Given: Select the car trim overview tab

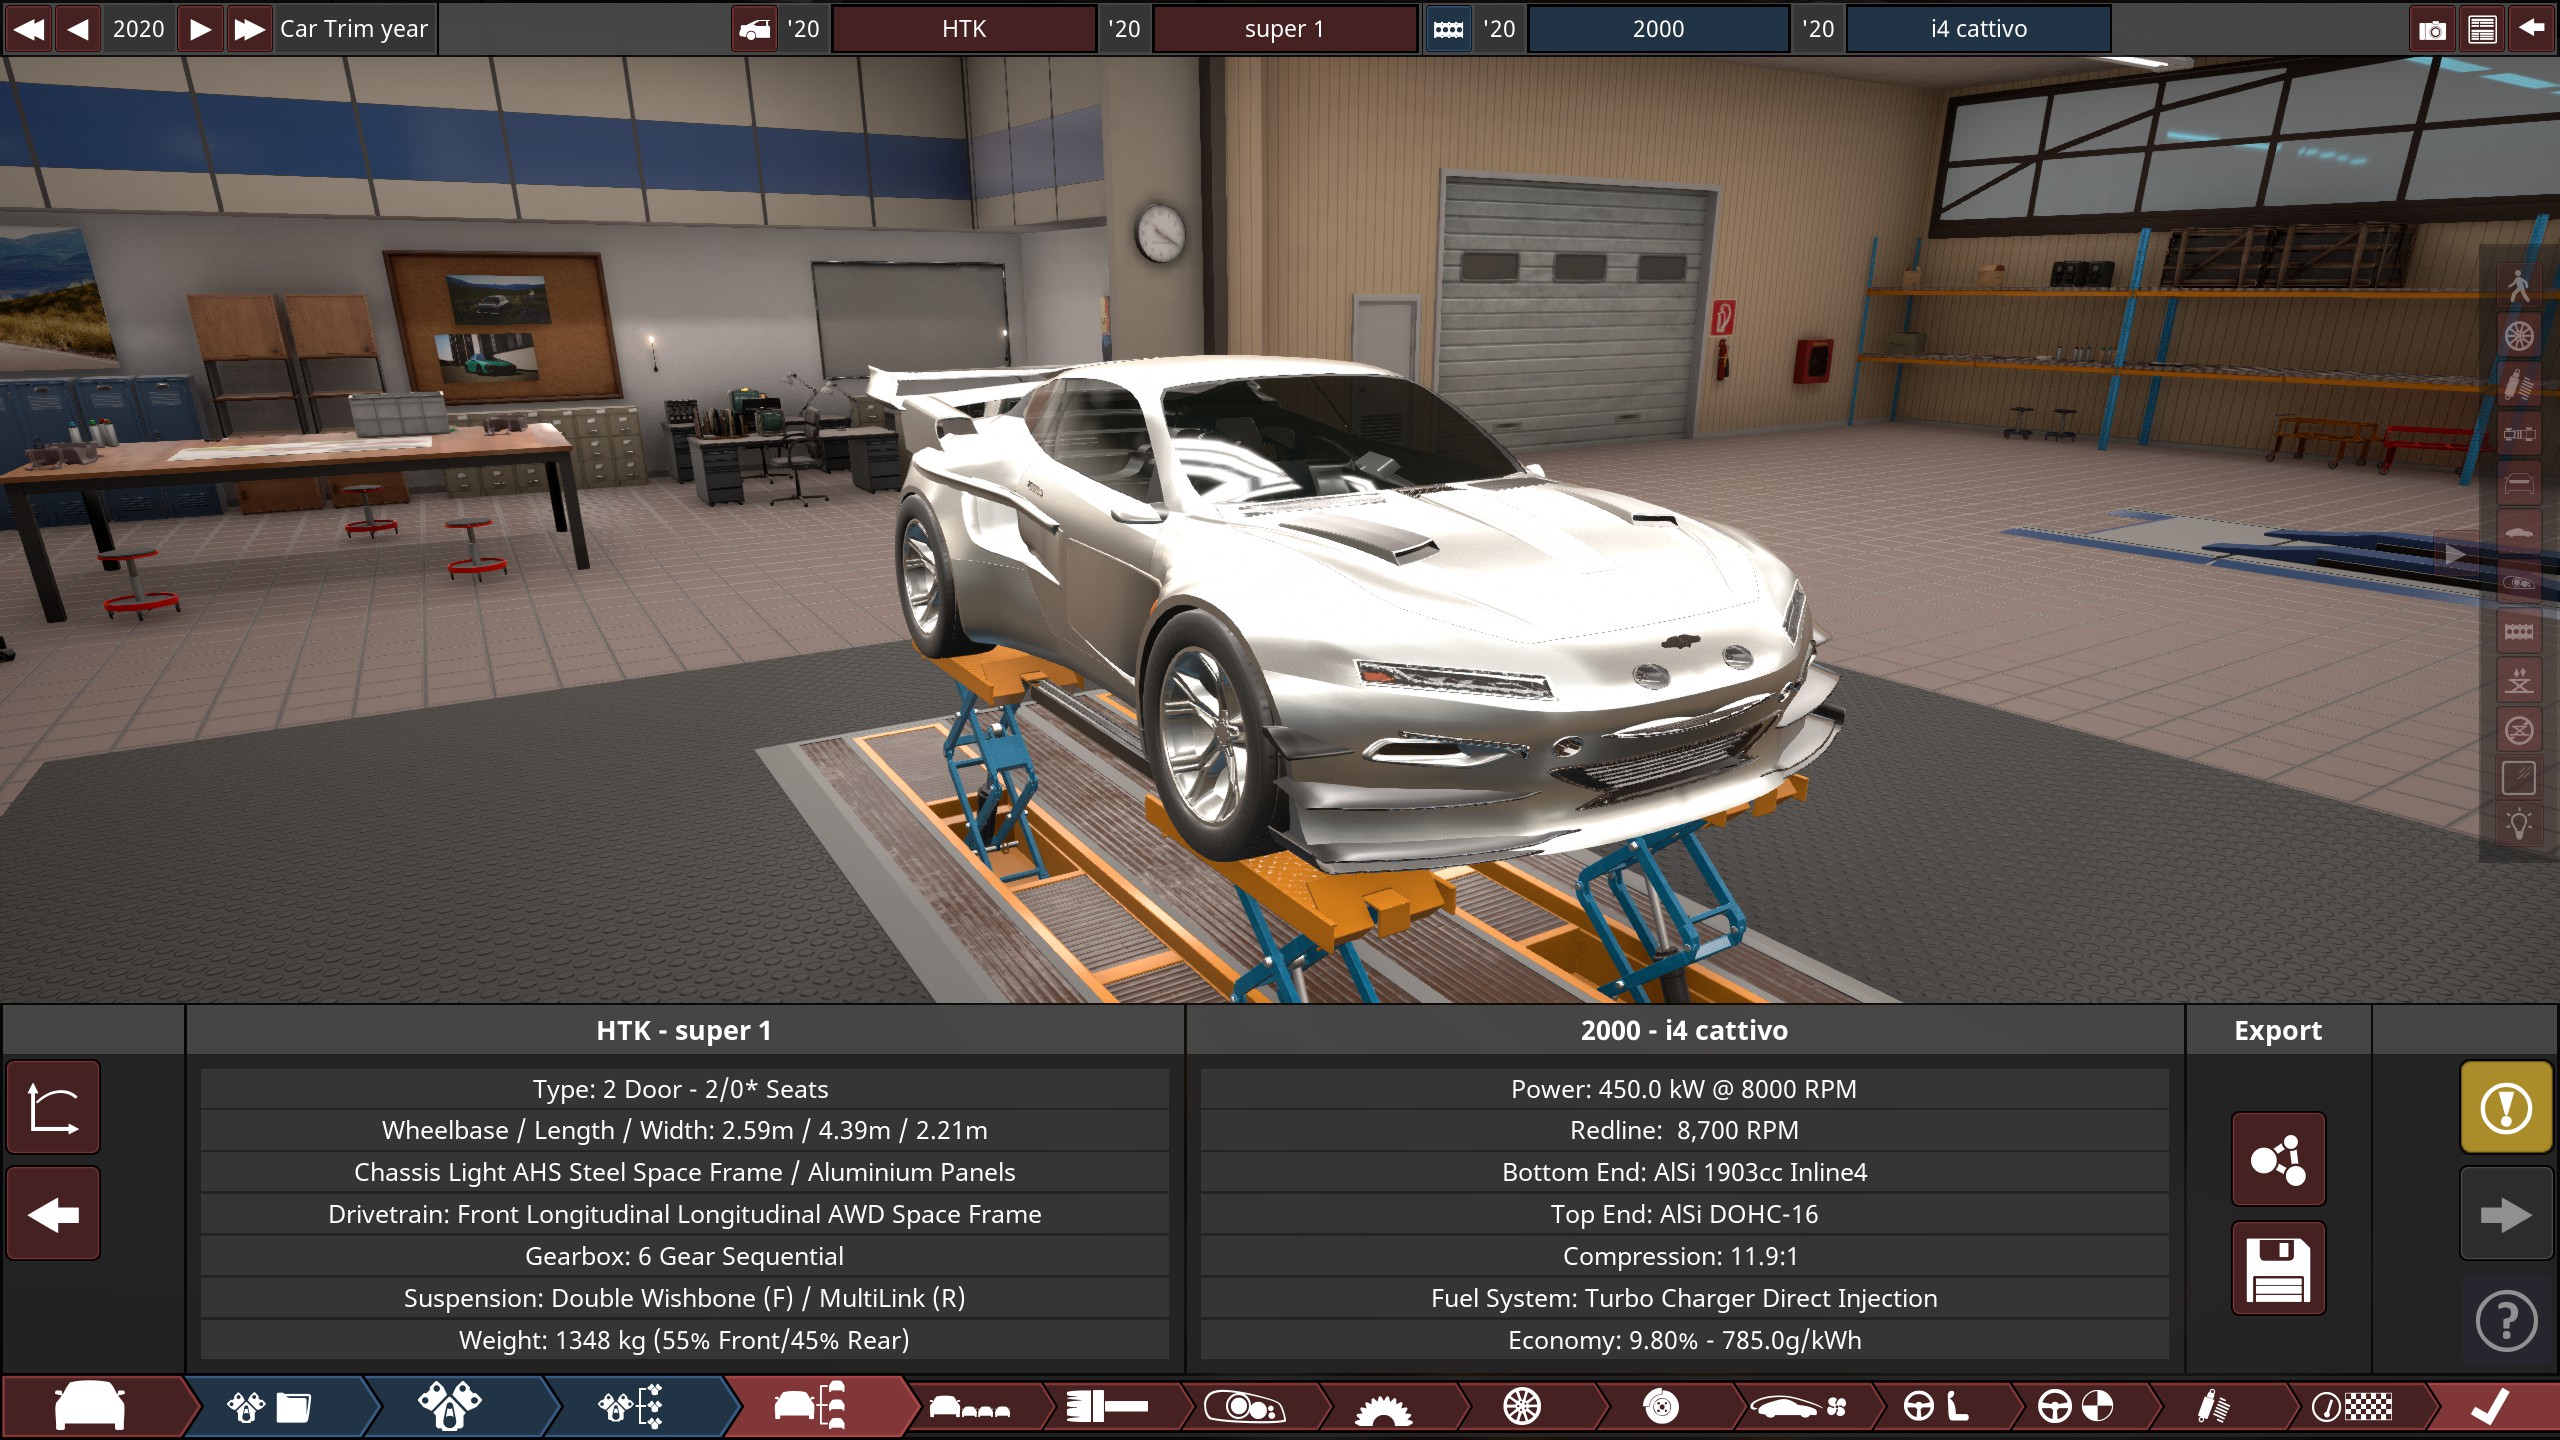Looking at the screenshot, I should point(810,1407).
